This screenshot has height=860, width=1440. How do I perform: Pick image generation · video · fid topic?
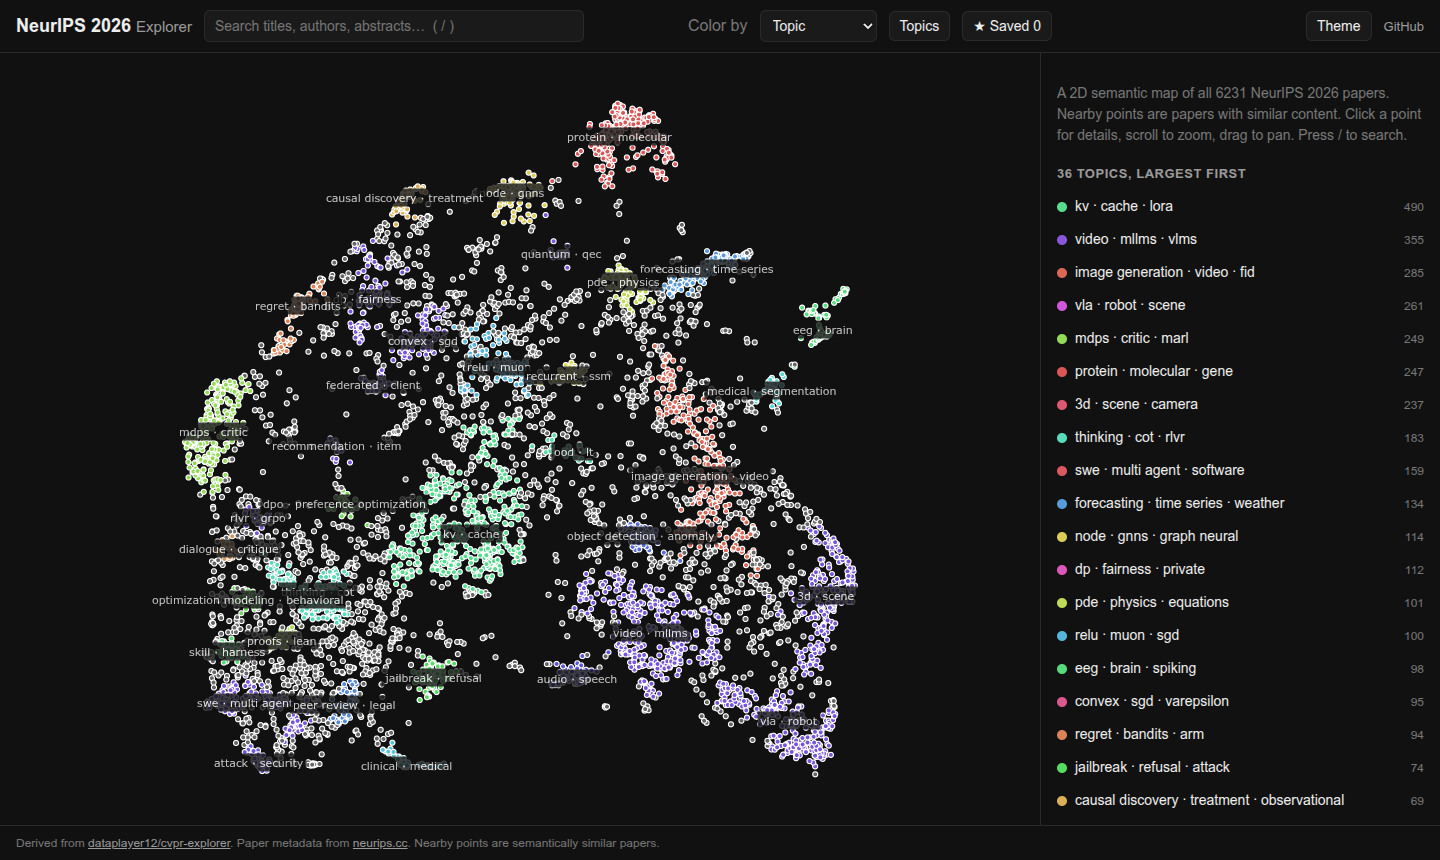tap(1240, 272)
